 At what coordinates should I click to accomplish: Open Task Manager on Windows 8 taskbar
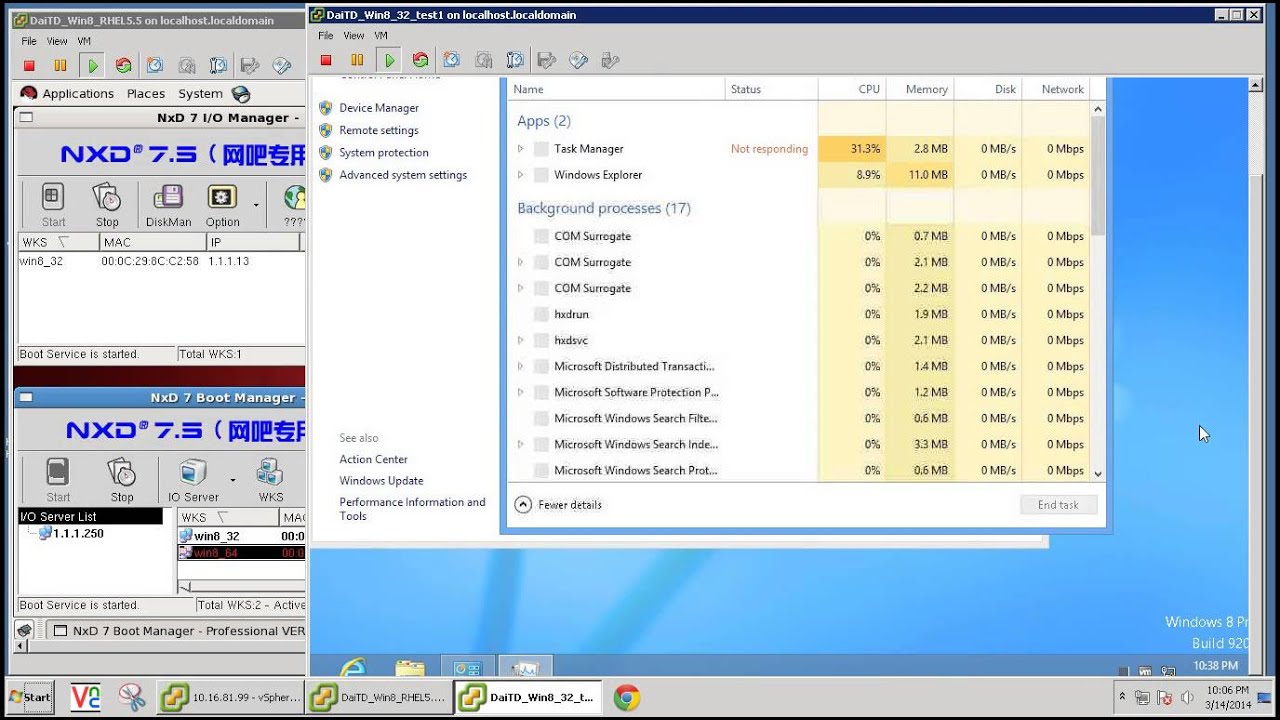click(x=526, y=668)
